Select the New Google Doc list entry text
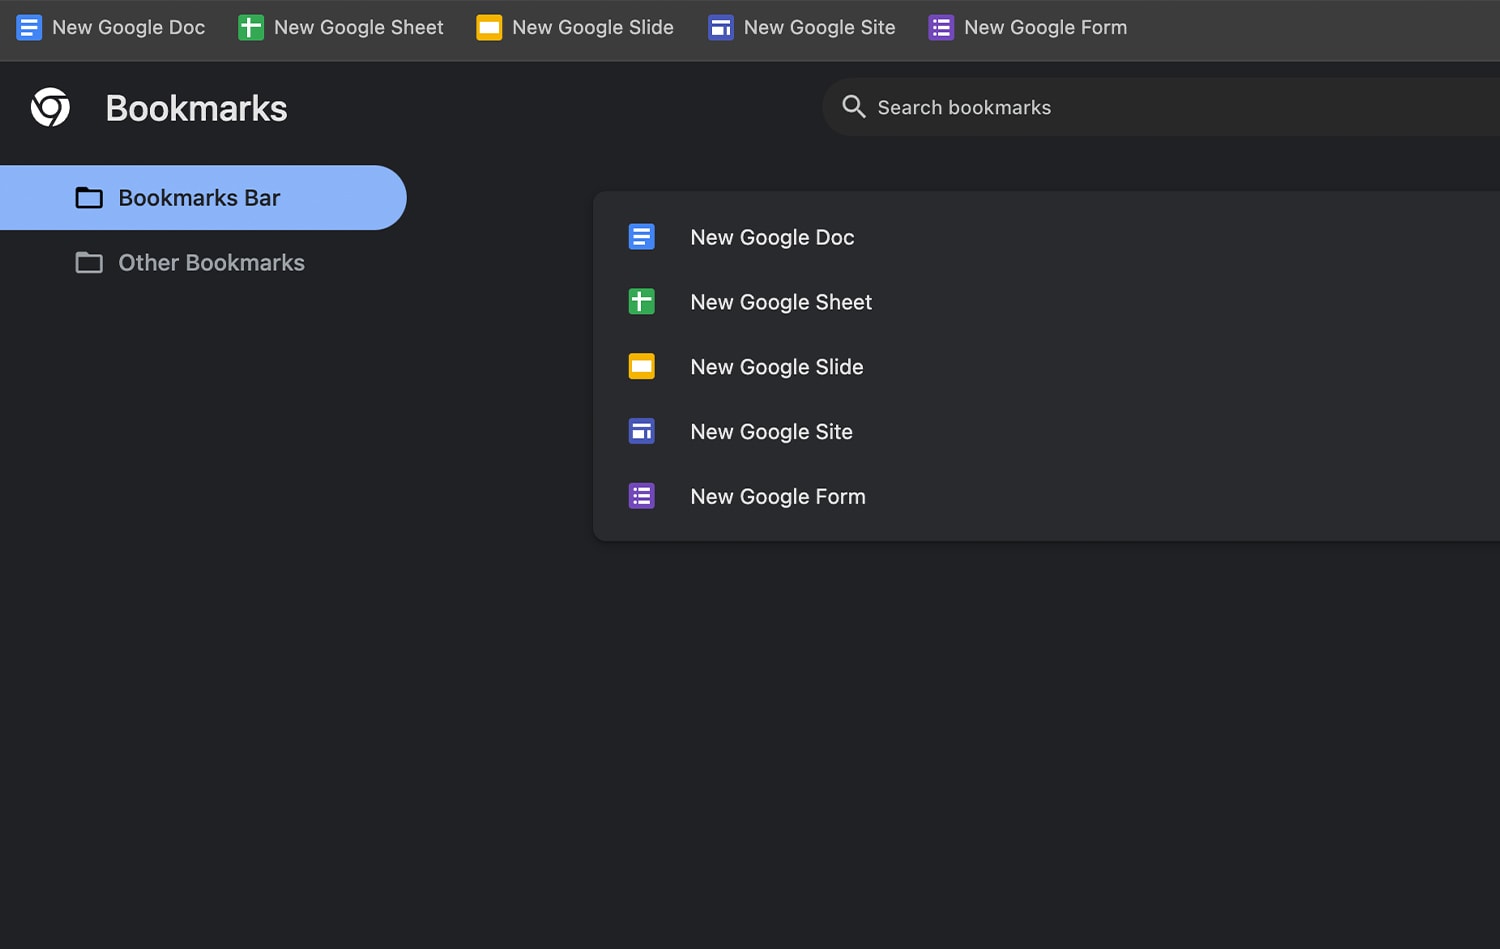 (x=772, y=237)
